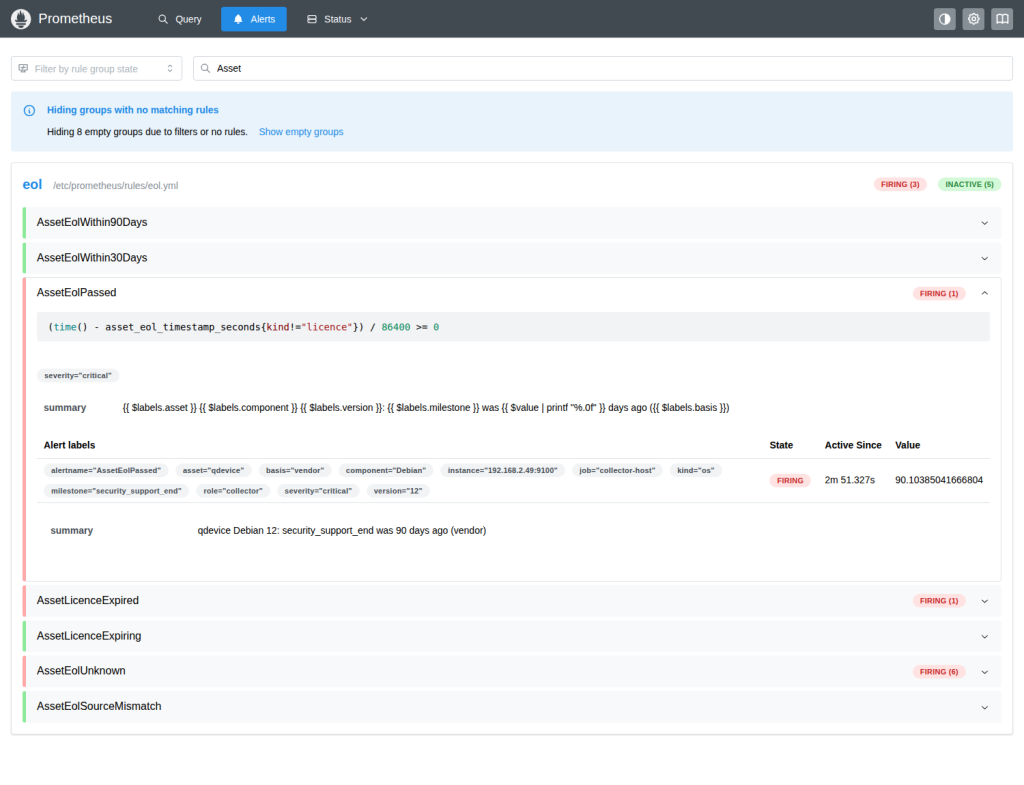Click the component="Debian" label

[x=385, y=470]
